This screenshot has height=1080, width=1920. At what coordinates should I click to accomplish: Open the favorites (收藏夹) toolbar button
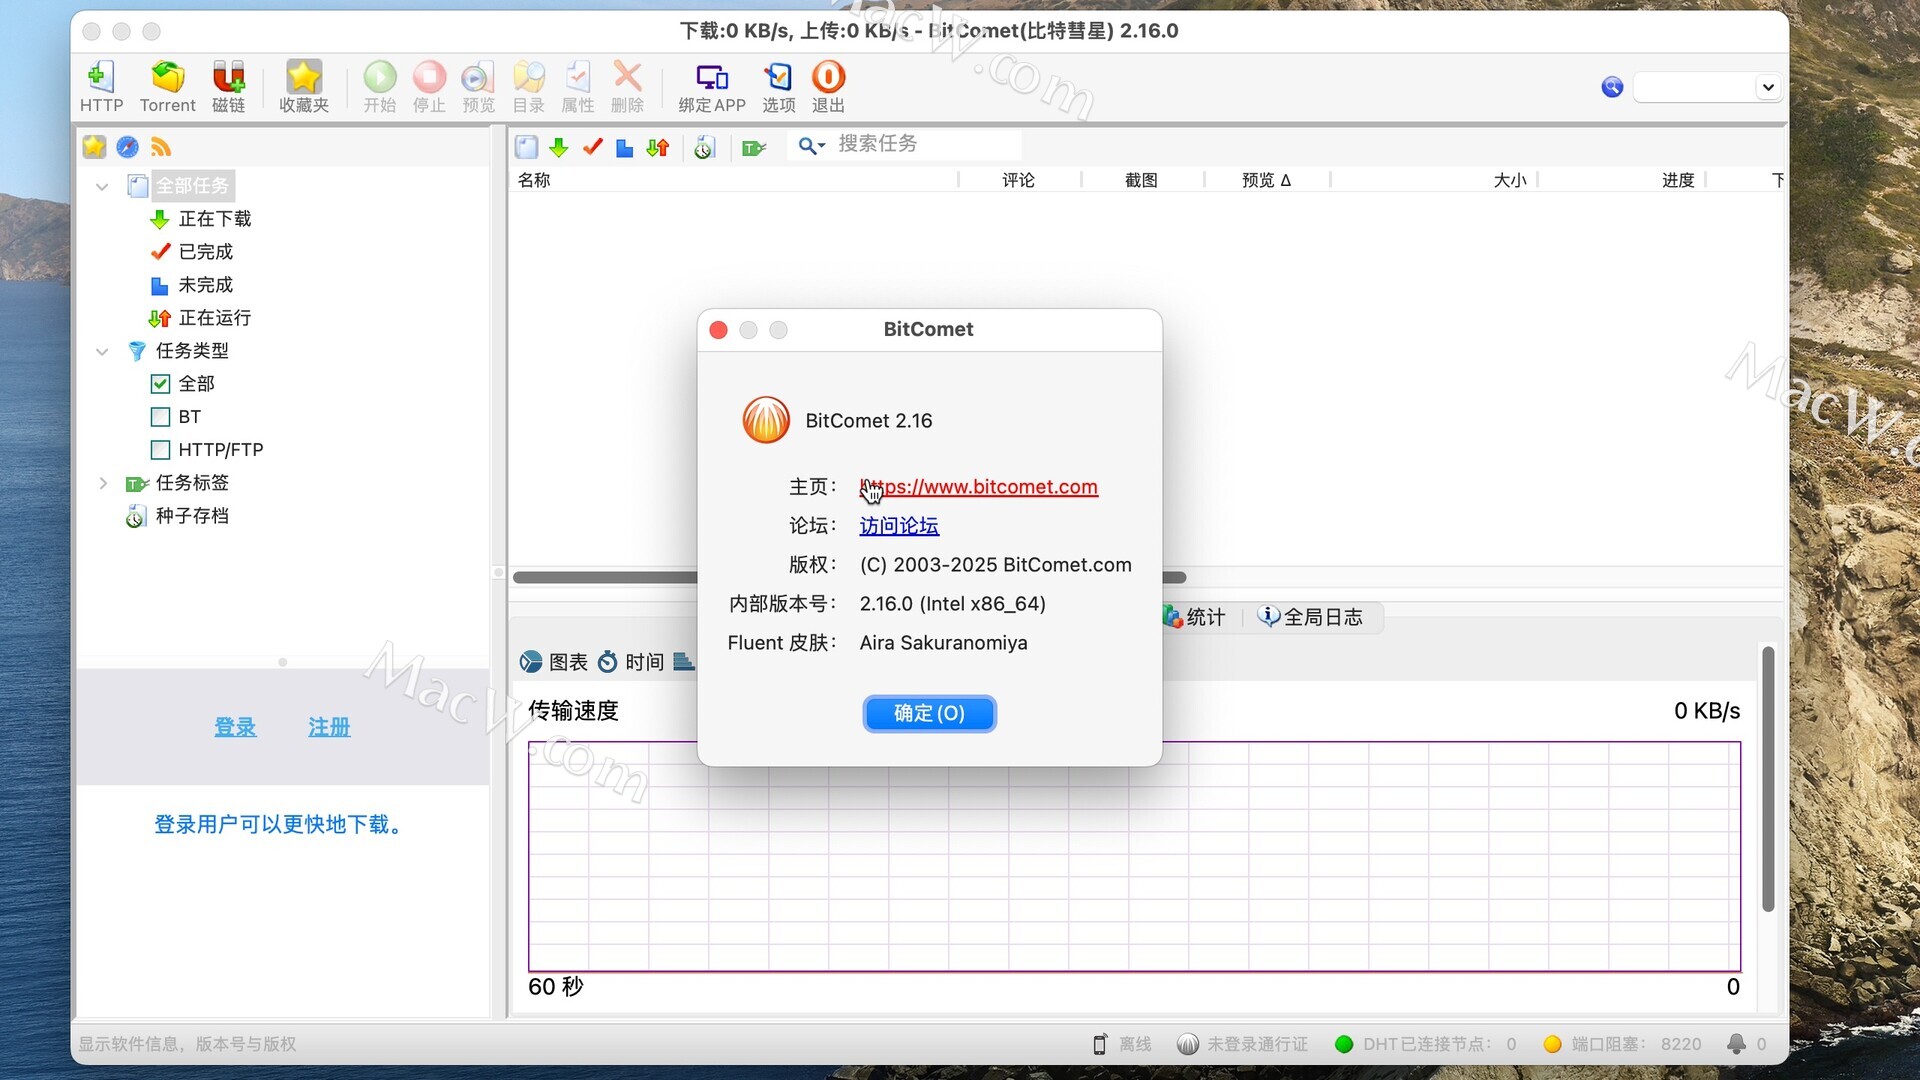click(x=304, y=87)
